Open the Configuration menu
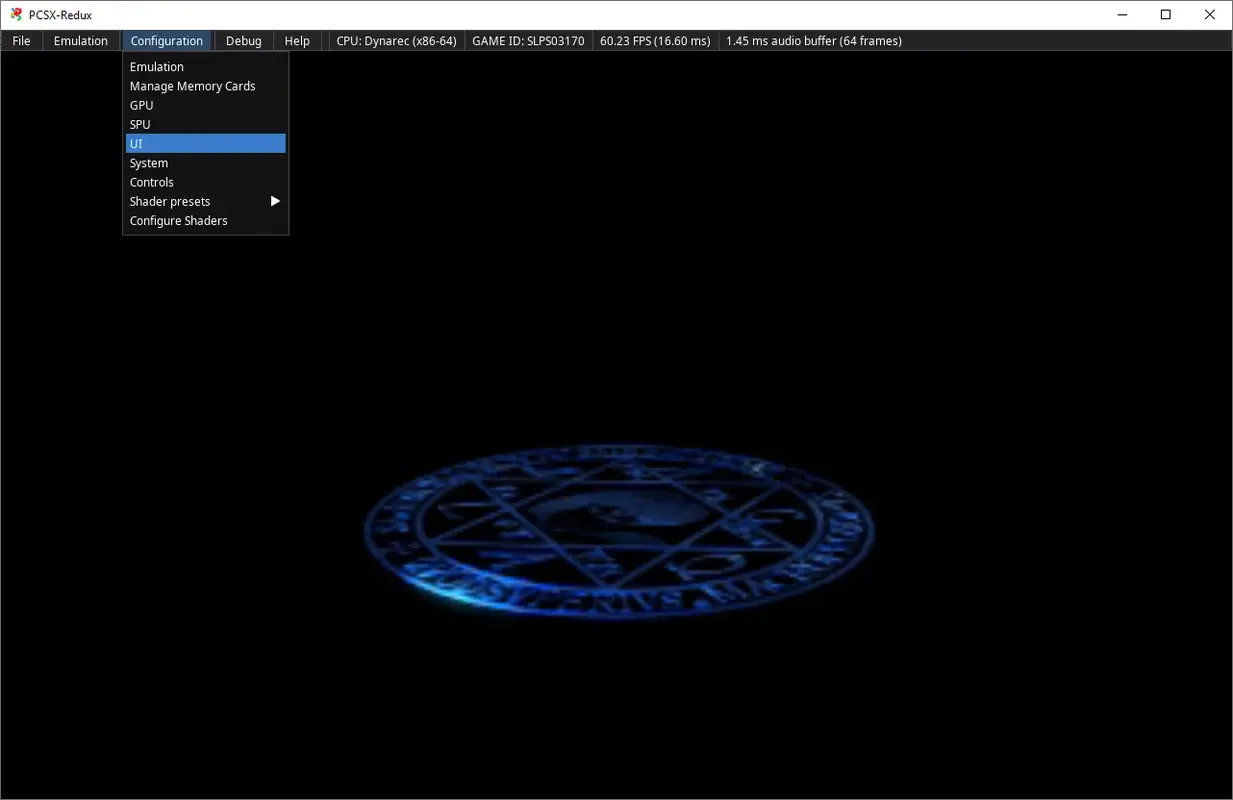Screen dimensions: 1233x800 166,40
